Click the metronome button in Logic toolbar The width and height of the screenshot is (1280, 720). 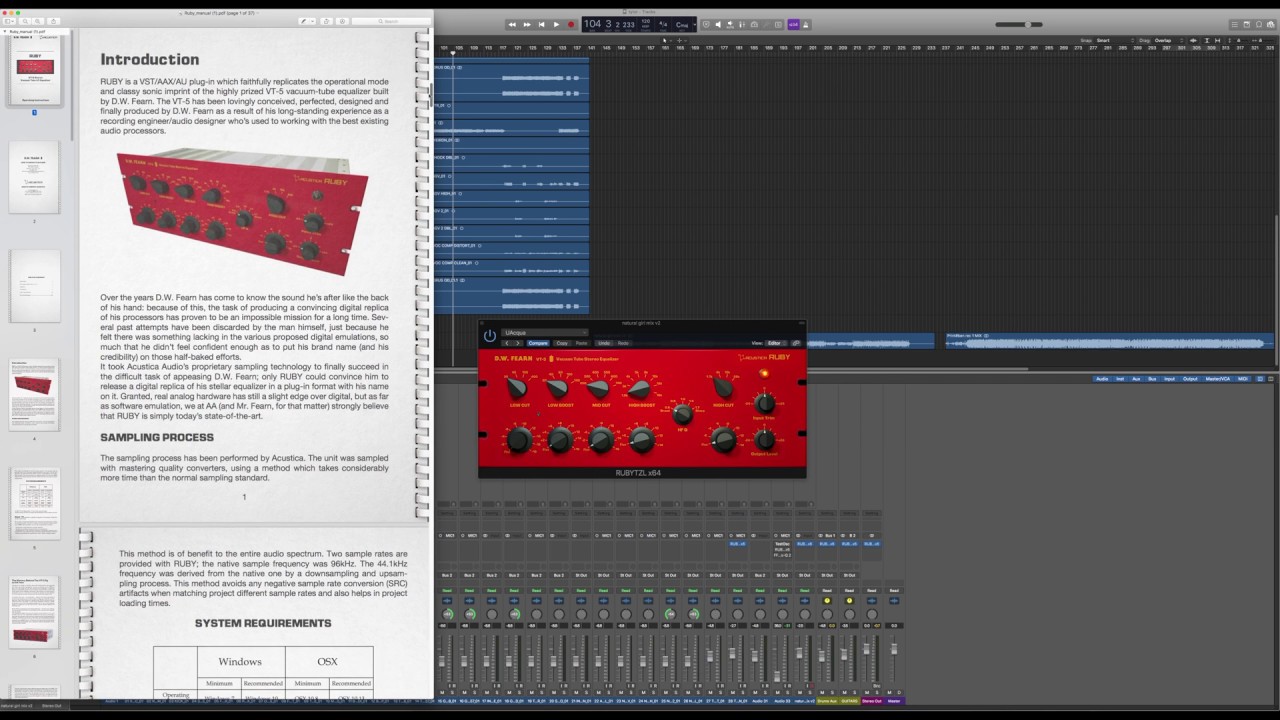pyautogui.click(x=805, y=24)
